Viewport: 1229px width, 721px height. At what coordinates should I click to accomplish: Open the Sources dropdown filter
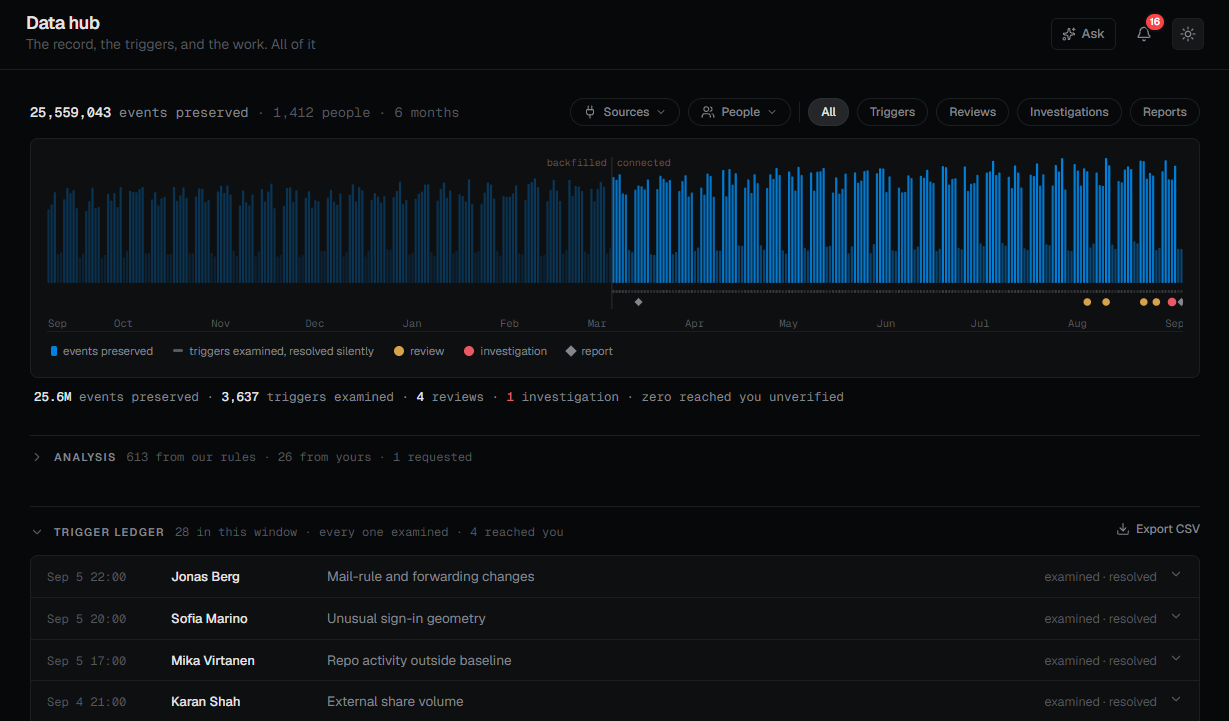pos(625,112)
